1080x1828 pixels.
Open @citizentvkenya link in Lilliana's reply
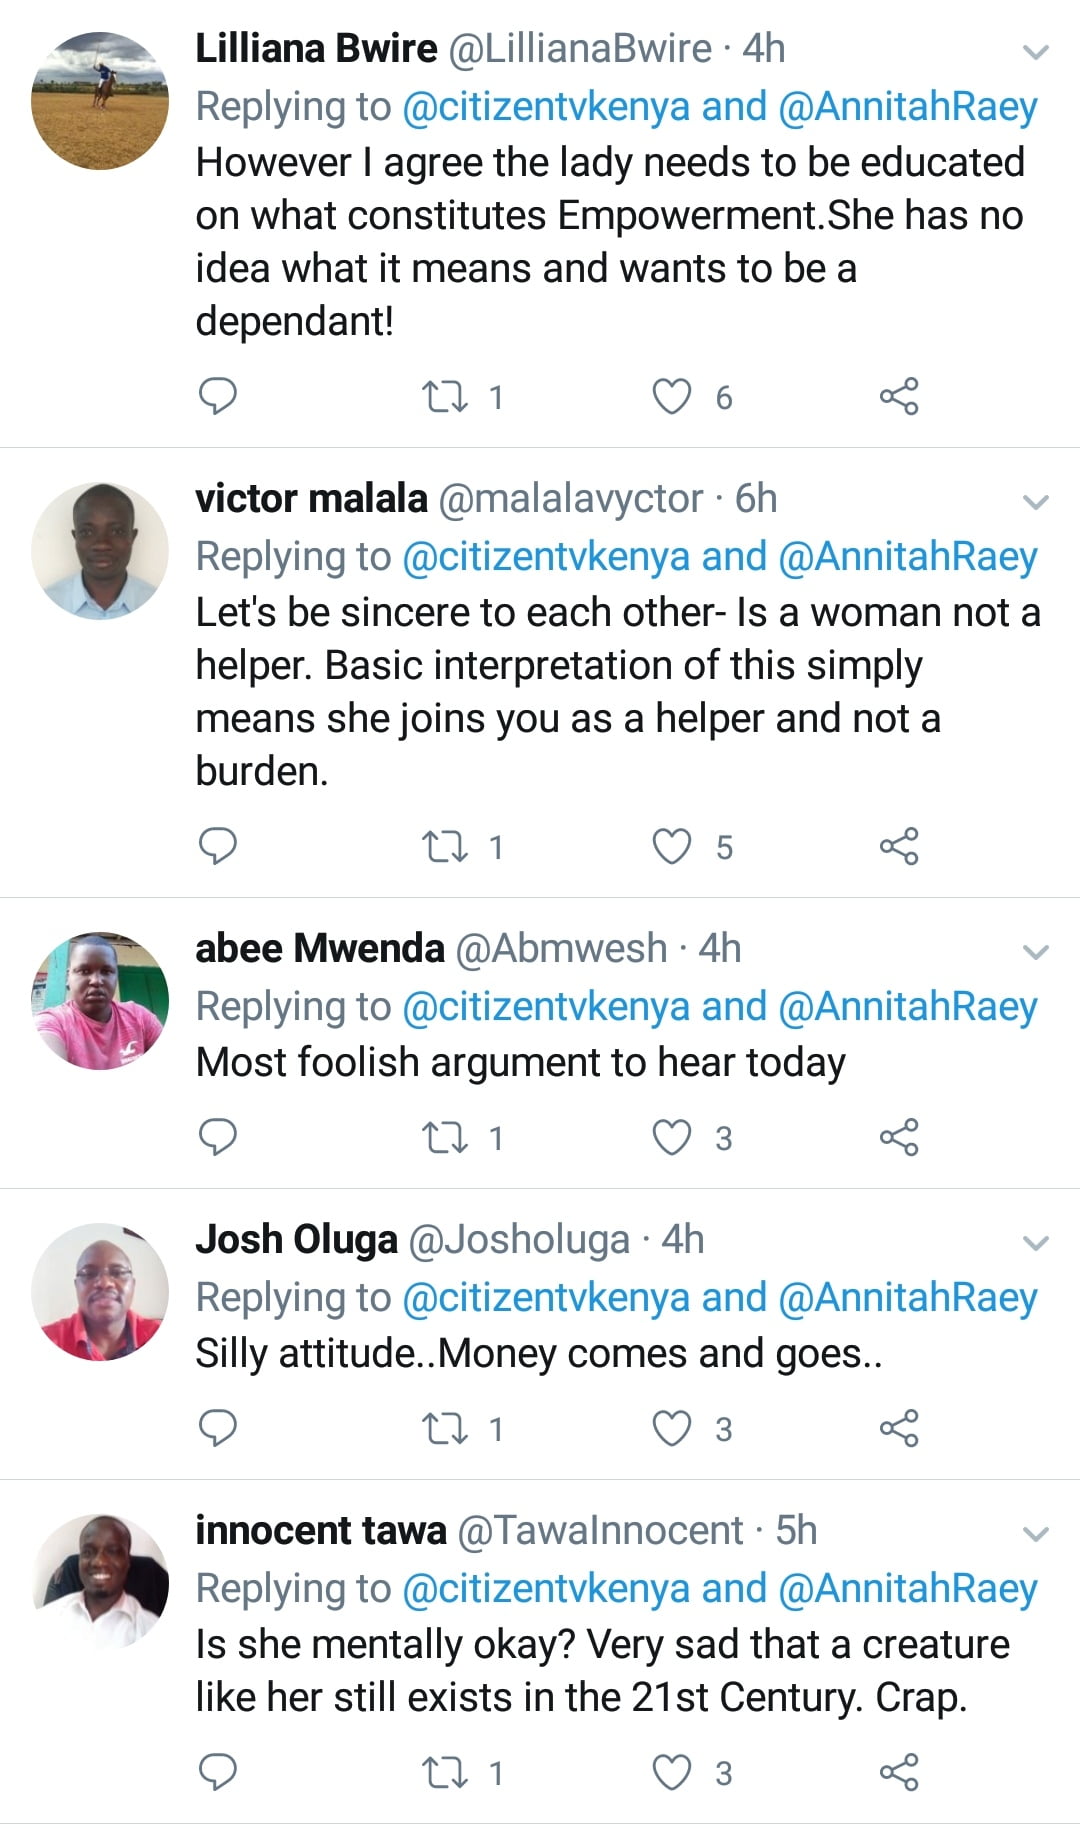click(x=545, y=106)
